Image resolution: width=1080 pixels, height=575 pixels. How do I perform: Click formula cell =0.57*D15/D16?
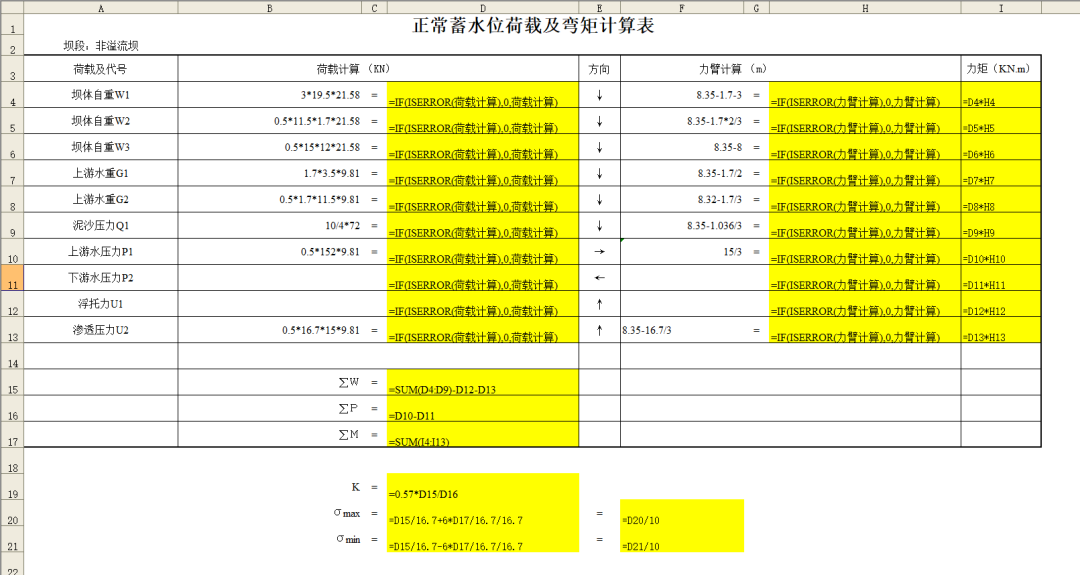[483, 487]
